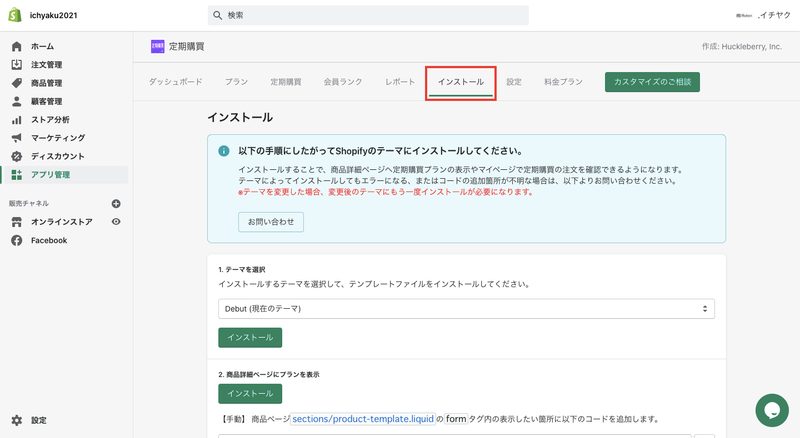Image resolution: width=800 pixels, height=438 pixels.
Task: Select the インストール tab
Action: (x=461, y=82)
